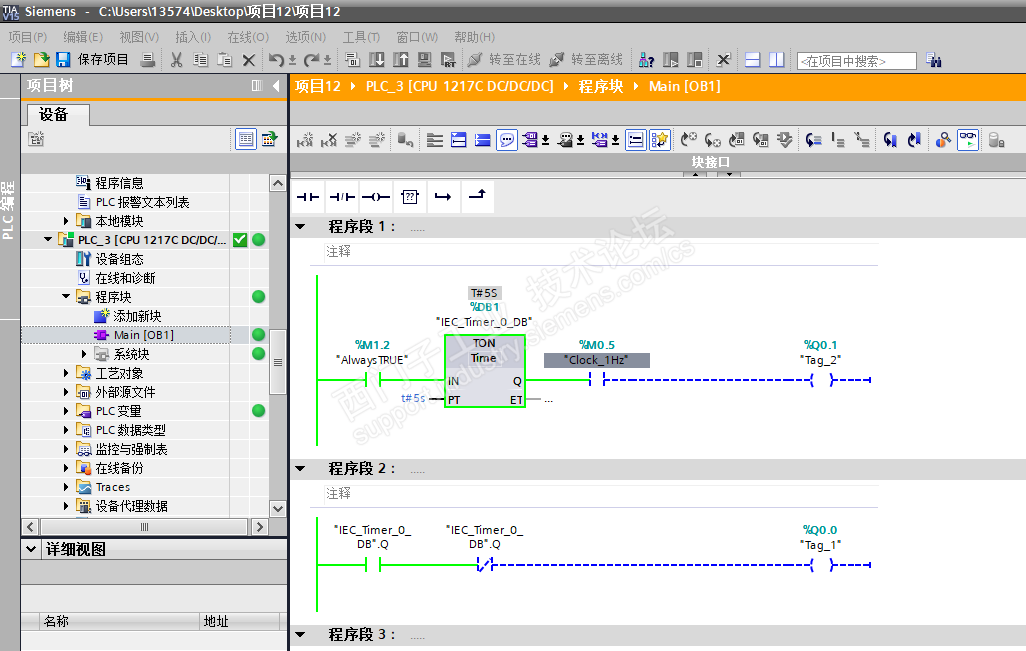The height and width of the screenshot is (651, 1026).
Task: Select Main [OB1] in project tree
Action: click(x=143, y=335)
